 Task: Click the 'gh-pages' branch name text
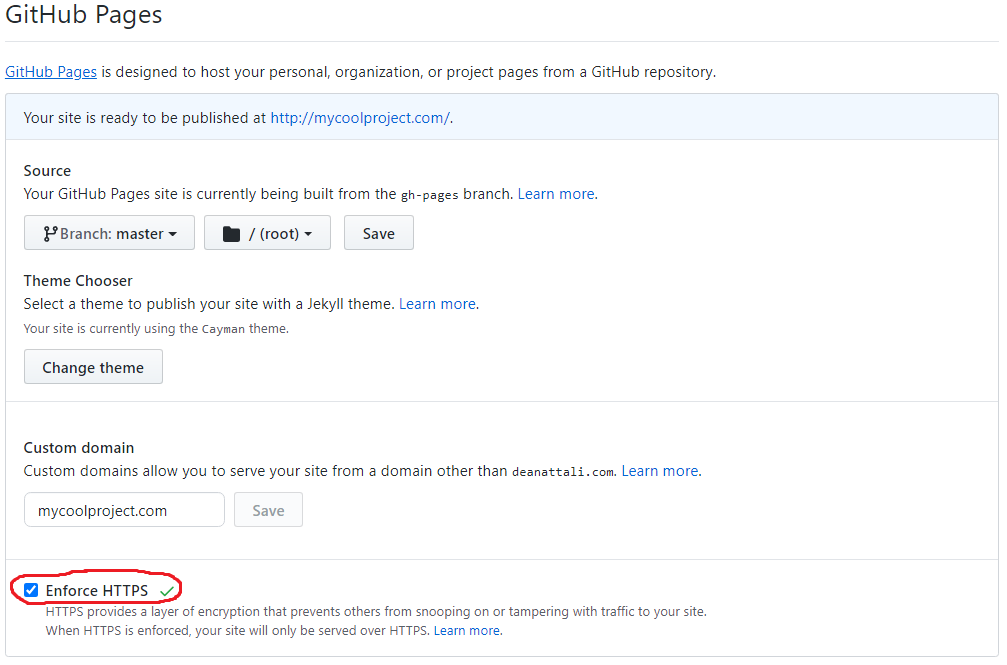[430, 195]
